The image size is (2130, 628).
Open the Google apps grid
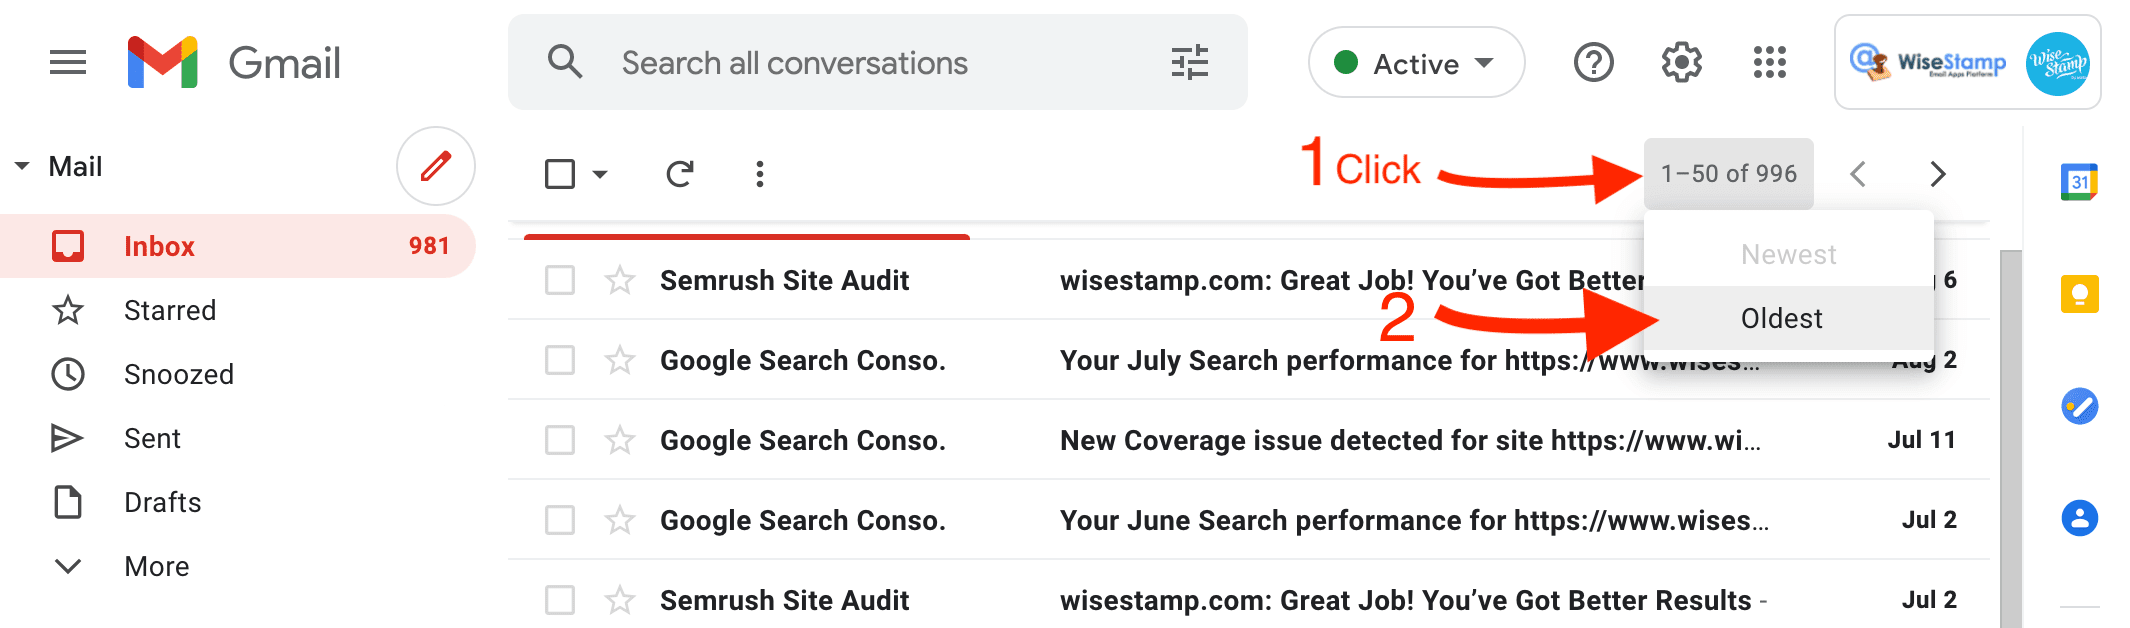[1769, 63]
